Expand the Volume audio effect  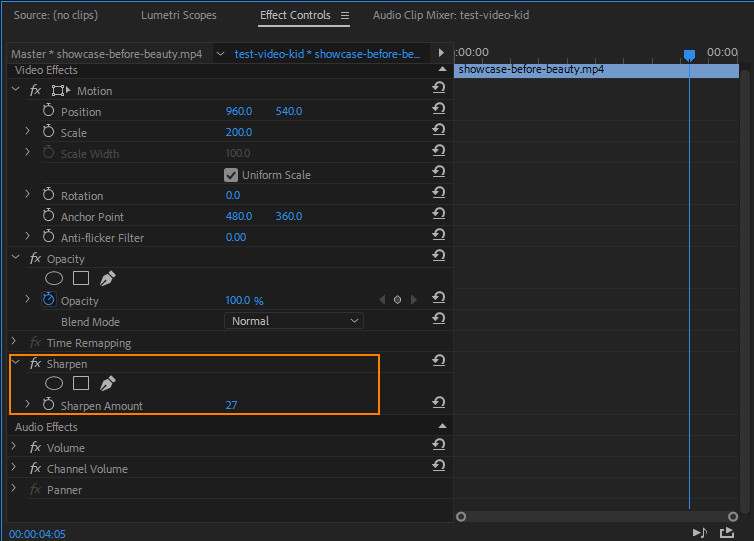(14, 446)
